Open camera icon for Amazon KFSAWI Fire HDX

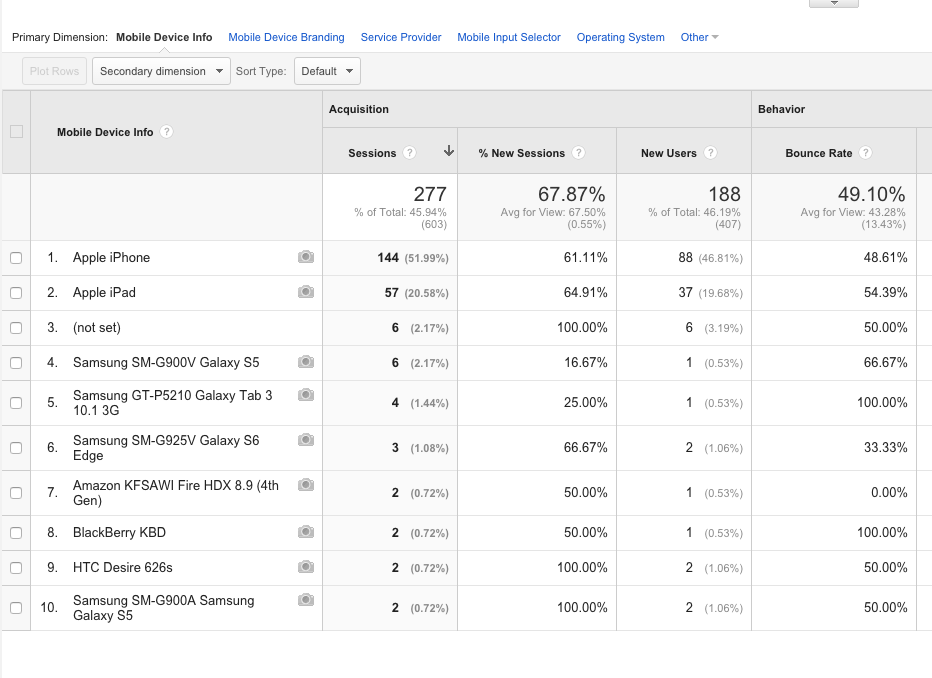(x=306, y=485)
